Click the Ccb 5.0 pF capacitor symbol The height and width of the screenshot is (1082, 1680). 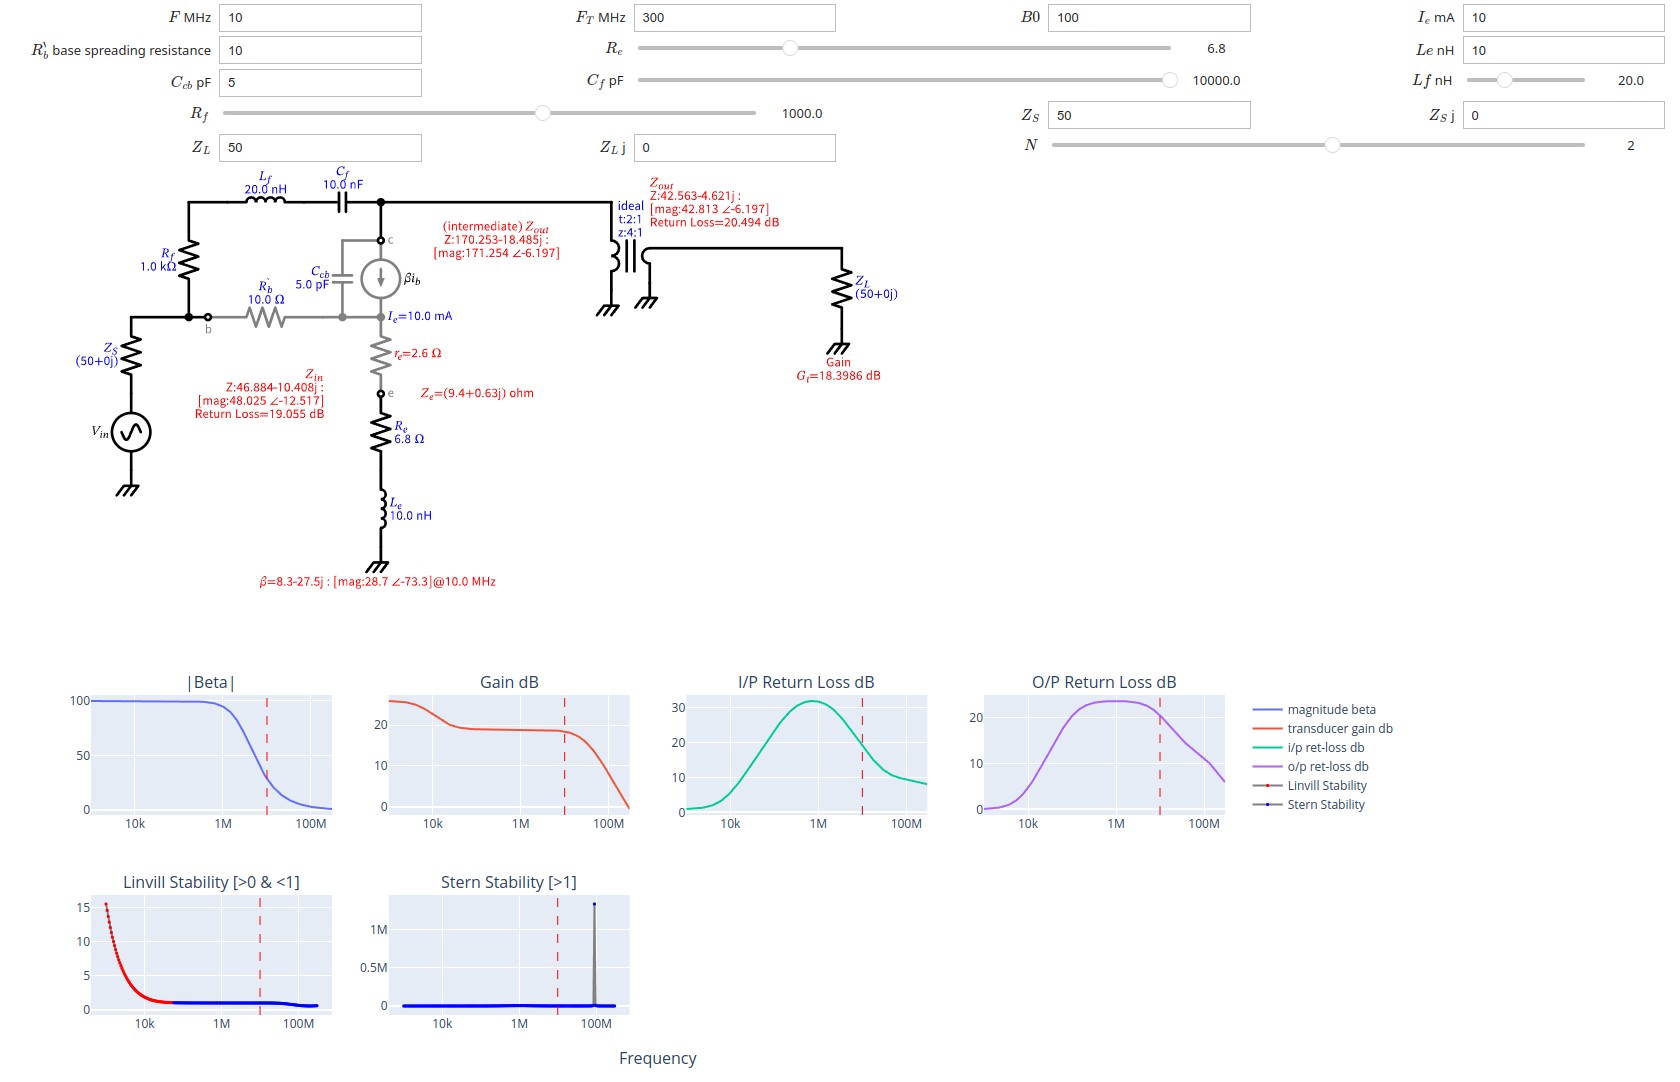click(x=342, y=278)
